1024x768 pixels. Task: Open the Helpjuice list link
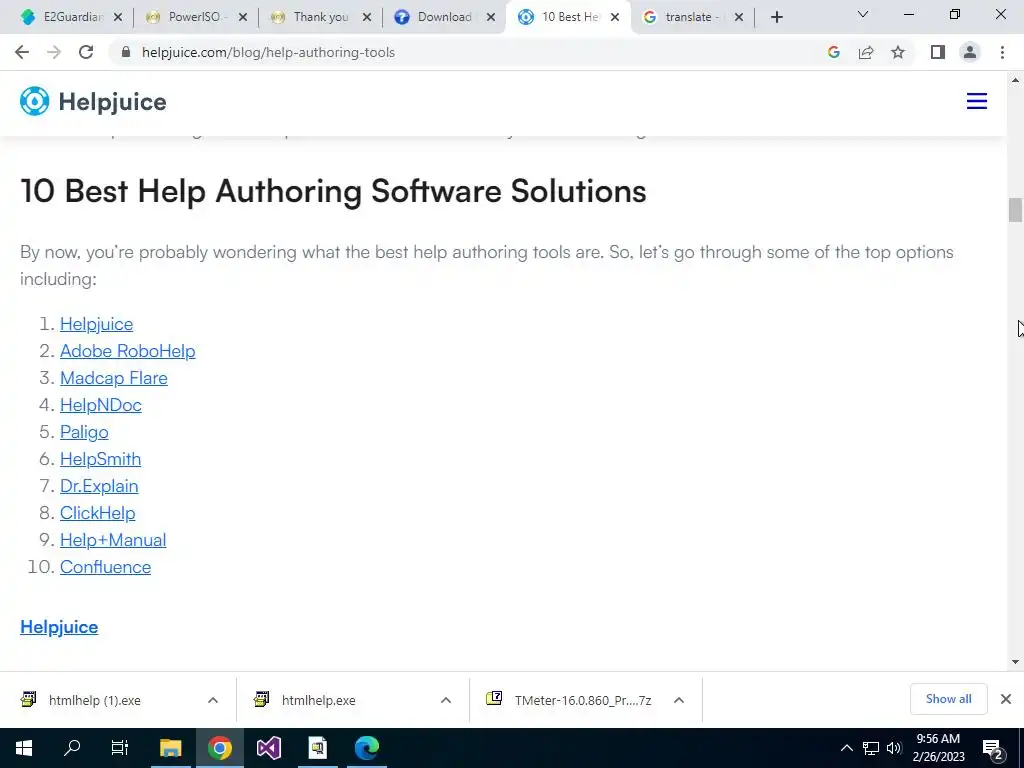97,324
